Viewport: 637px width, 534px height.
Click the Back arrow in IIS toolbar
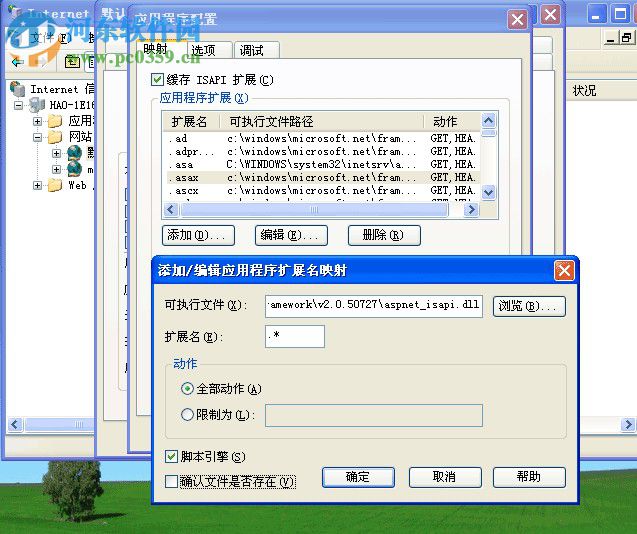(17, 62)
